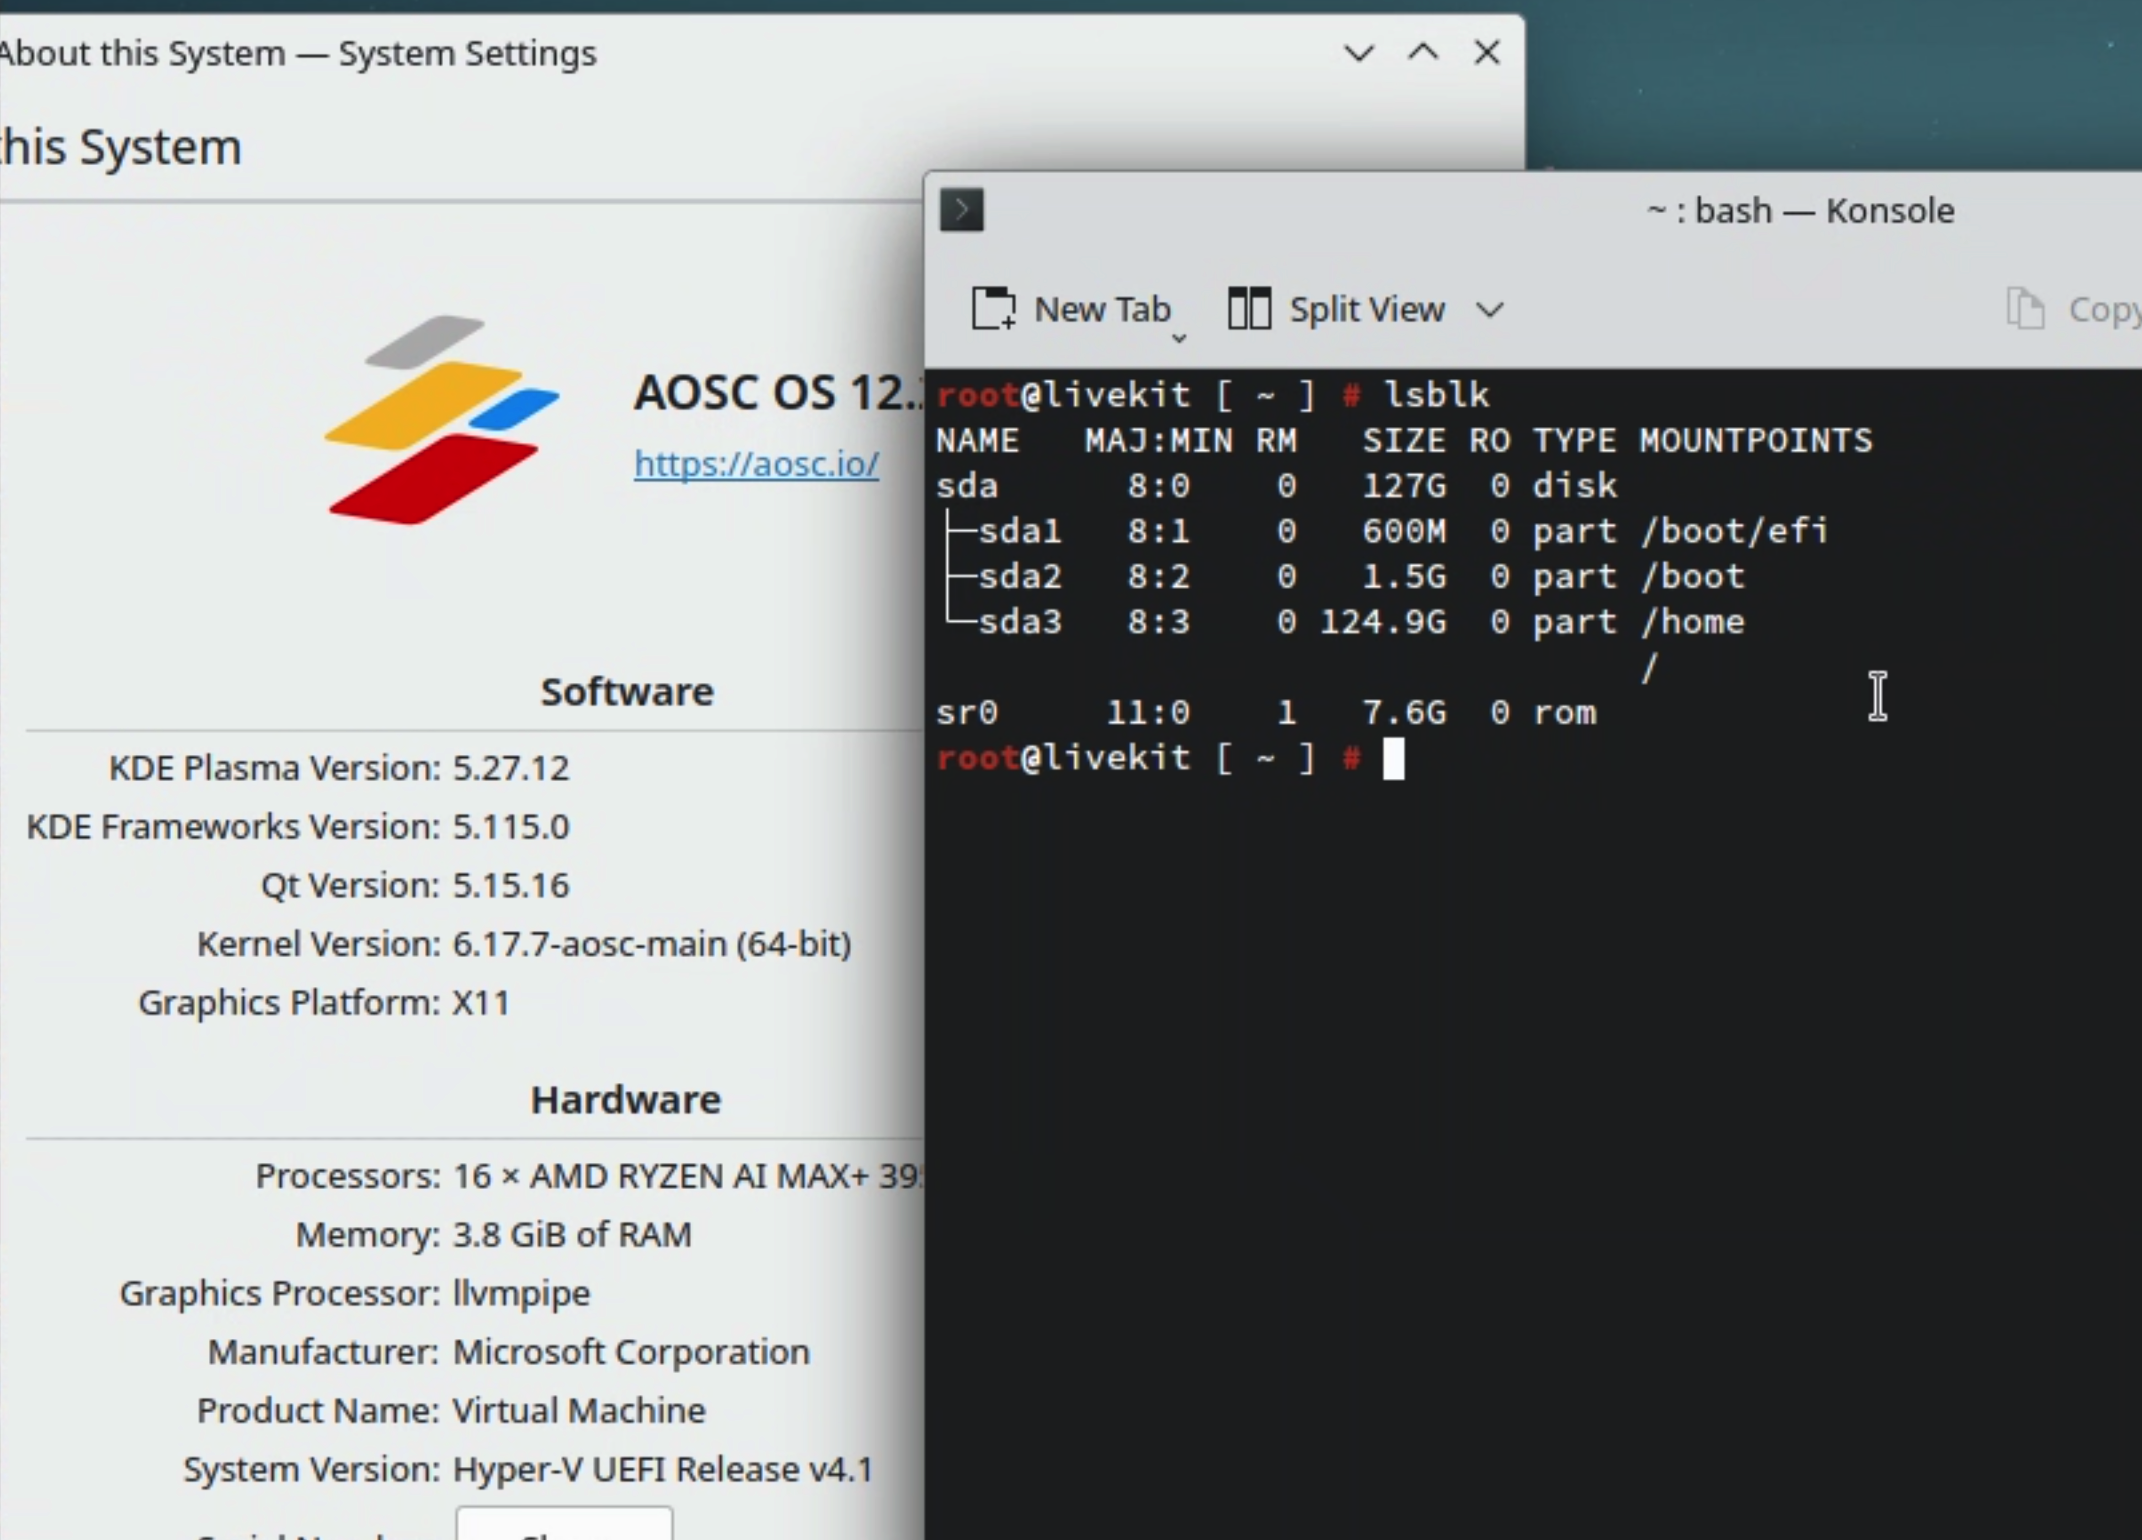Minimize the System Settings window
2142x1540 pixels.
pyautogui.click(x=1358, y=52)
